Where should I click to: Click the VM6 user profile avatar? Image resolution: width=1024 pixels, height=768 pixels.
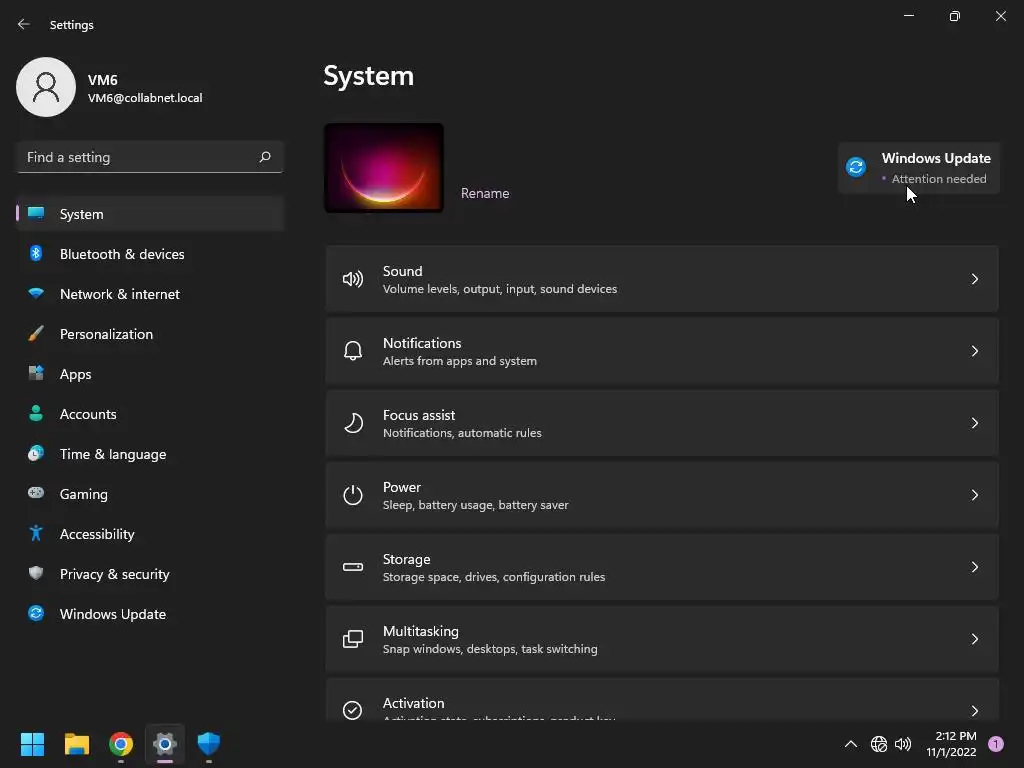(x=46, y=87)
